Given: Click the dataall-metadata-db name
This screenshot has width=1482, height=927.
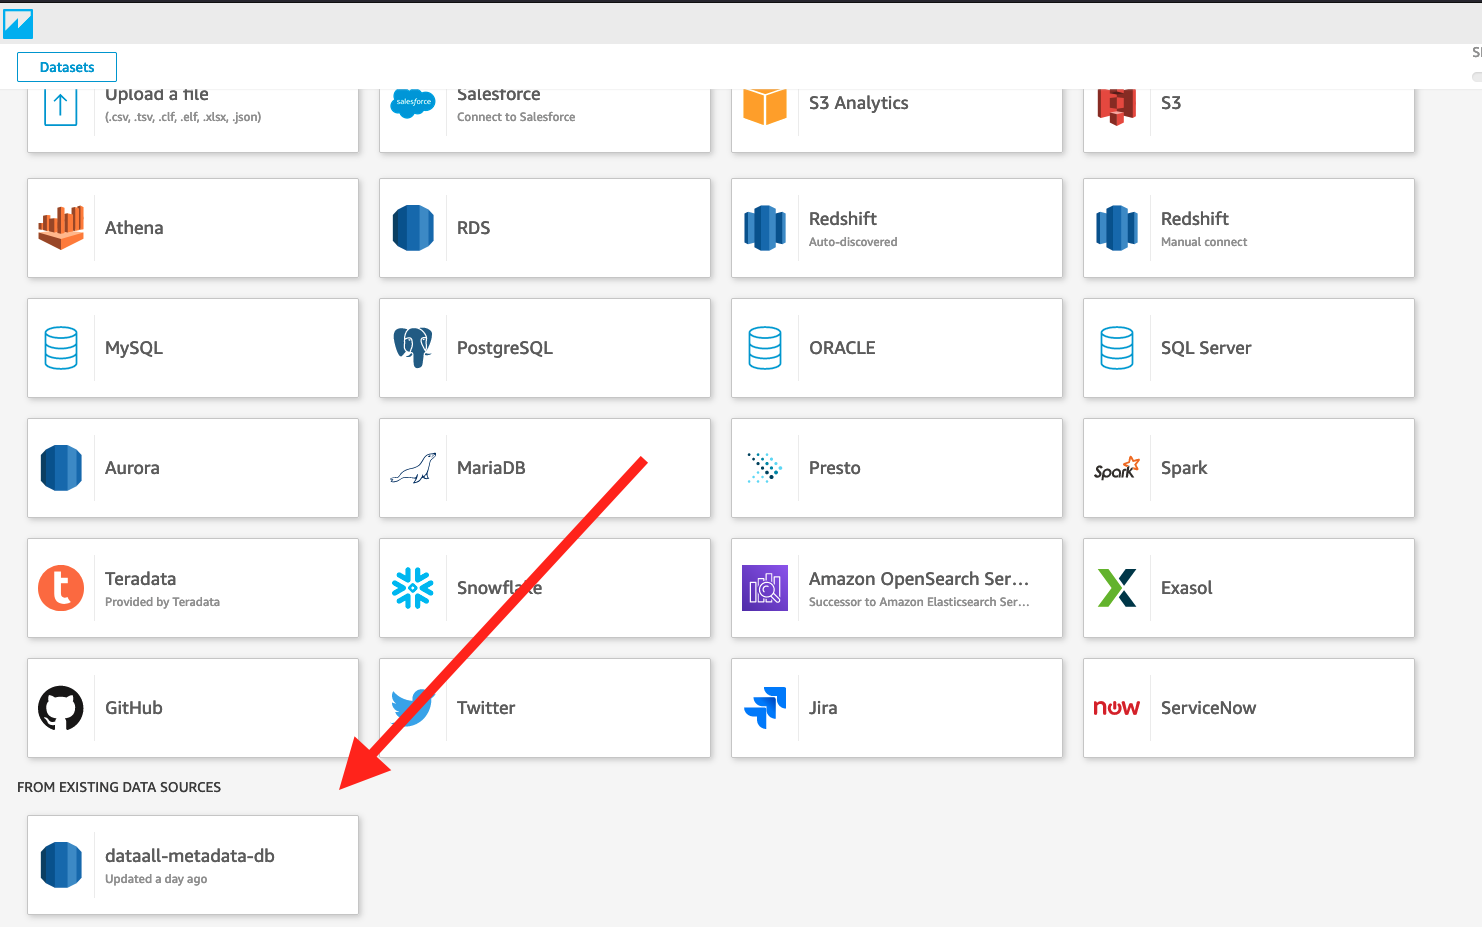Looking at the screenshot, I should [x=190, y=856].
